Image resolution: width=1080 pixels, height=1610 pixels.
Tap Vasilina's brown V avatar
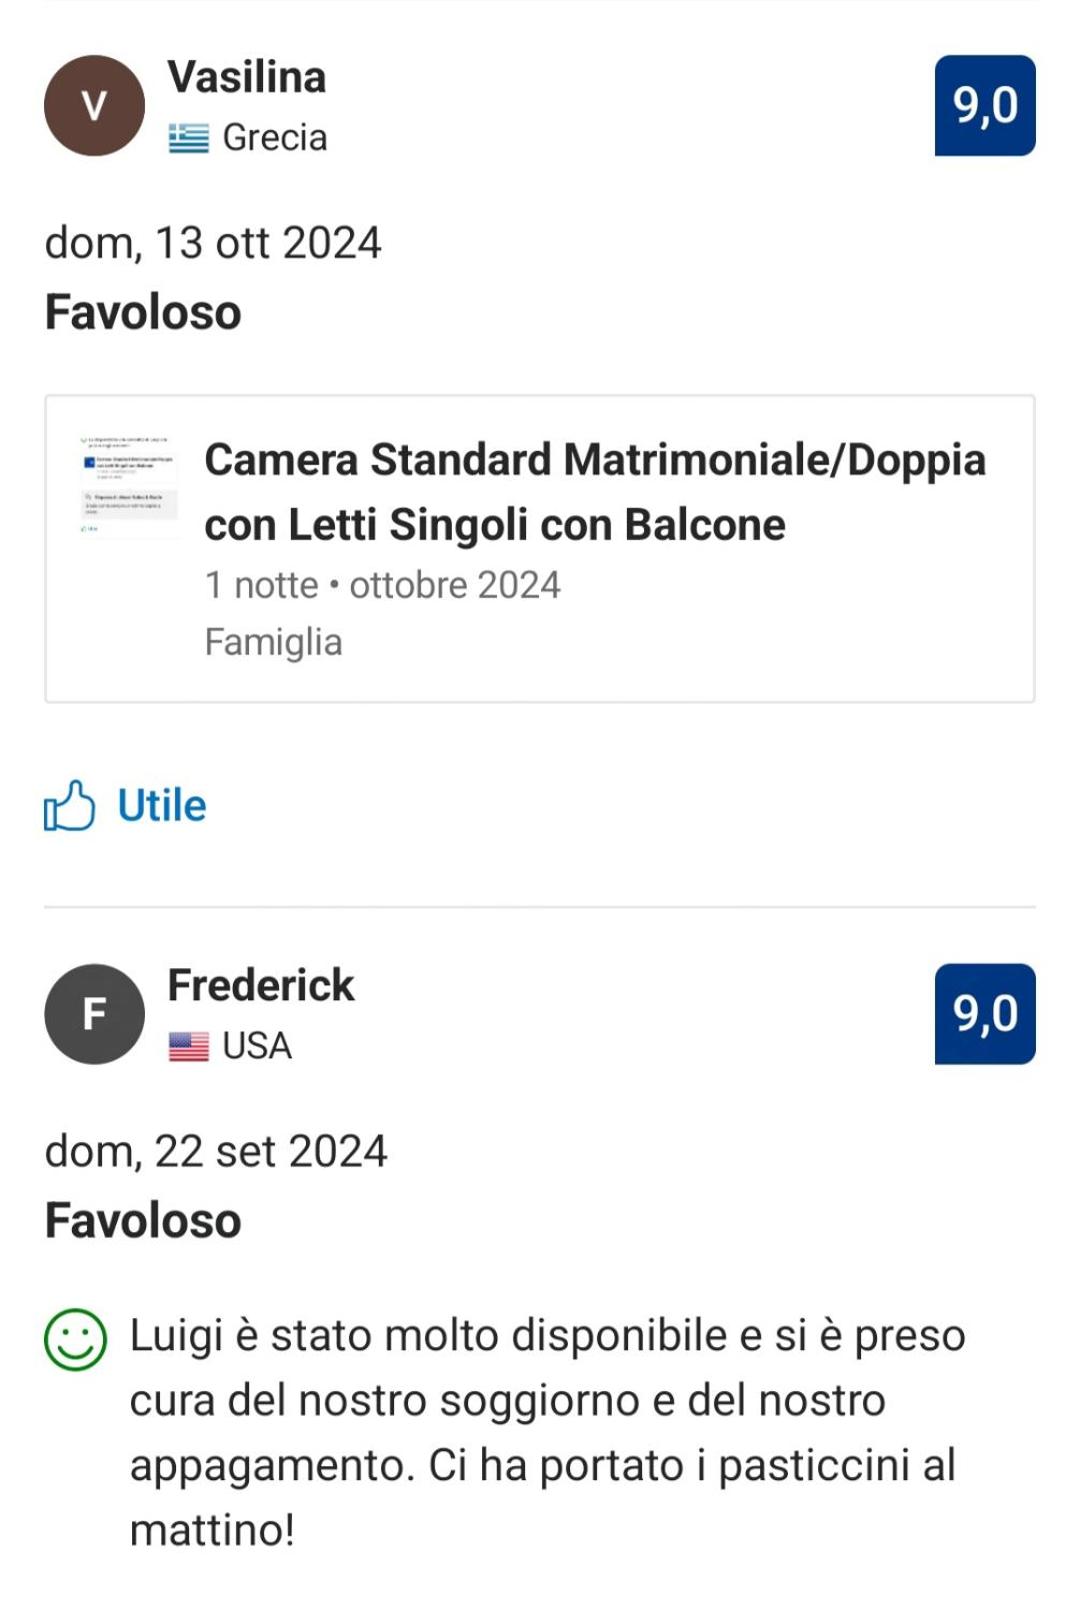94,105
